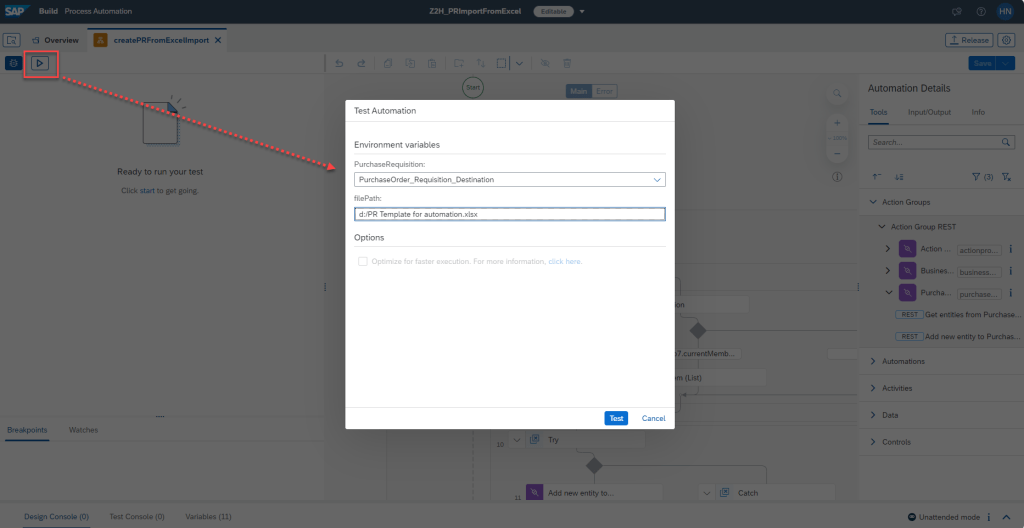Click the delete trash icon in toolbar

point(568,63)
